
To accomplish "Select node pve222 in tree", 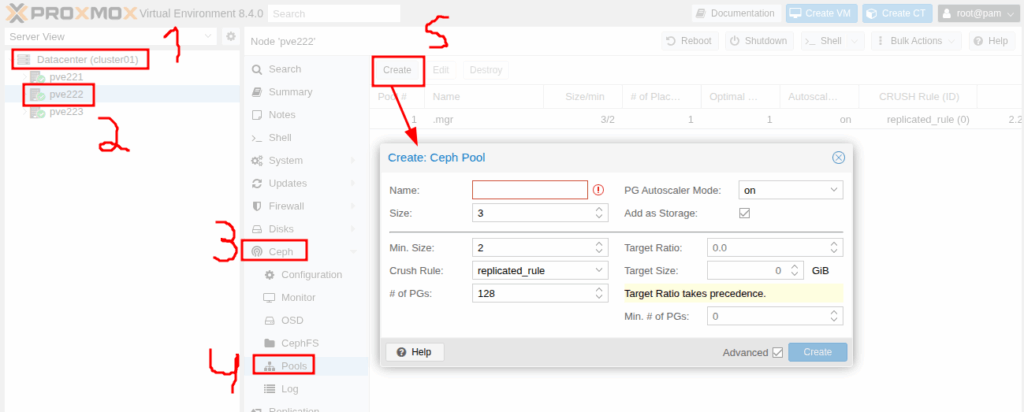I will click(66, 94).
